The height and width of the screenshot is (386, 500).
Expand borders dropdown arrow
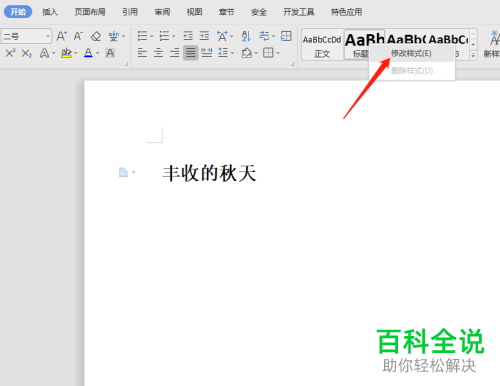click(278, 53)
